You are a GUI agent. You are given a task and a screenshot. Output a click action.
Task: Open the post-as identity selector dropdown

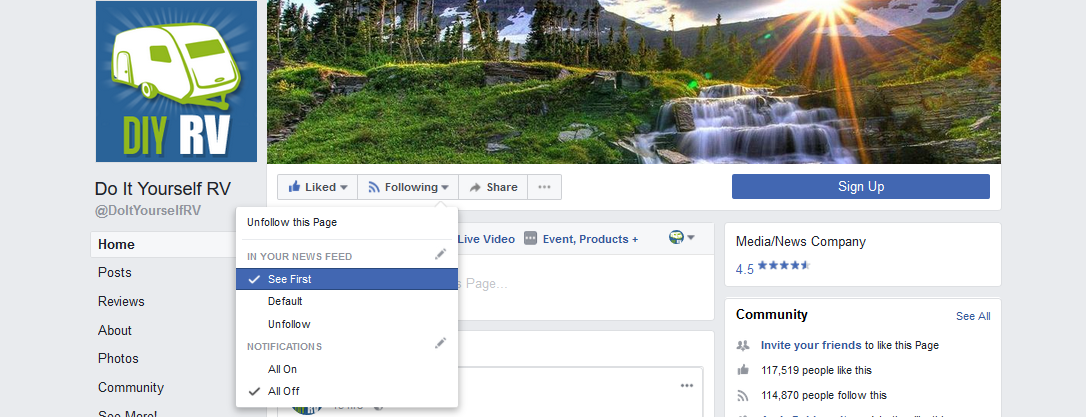click(x=682, y=238)
